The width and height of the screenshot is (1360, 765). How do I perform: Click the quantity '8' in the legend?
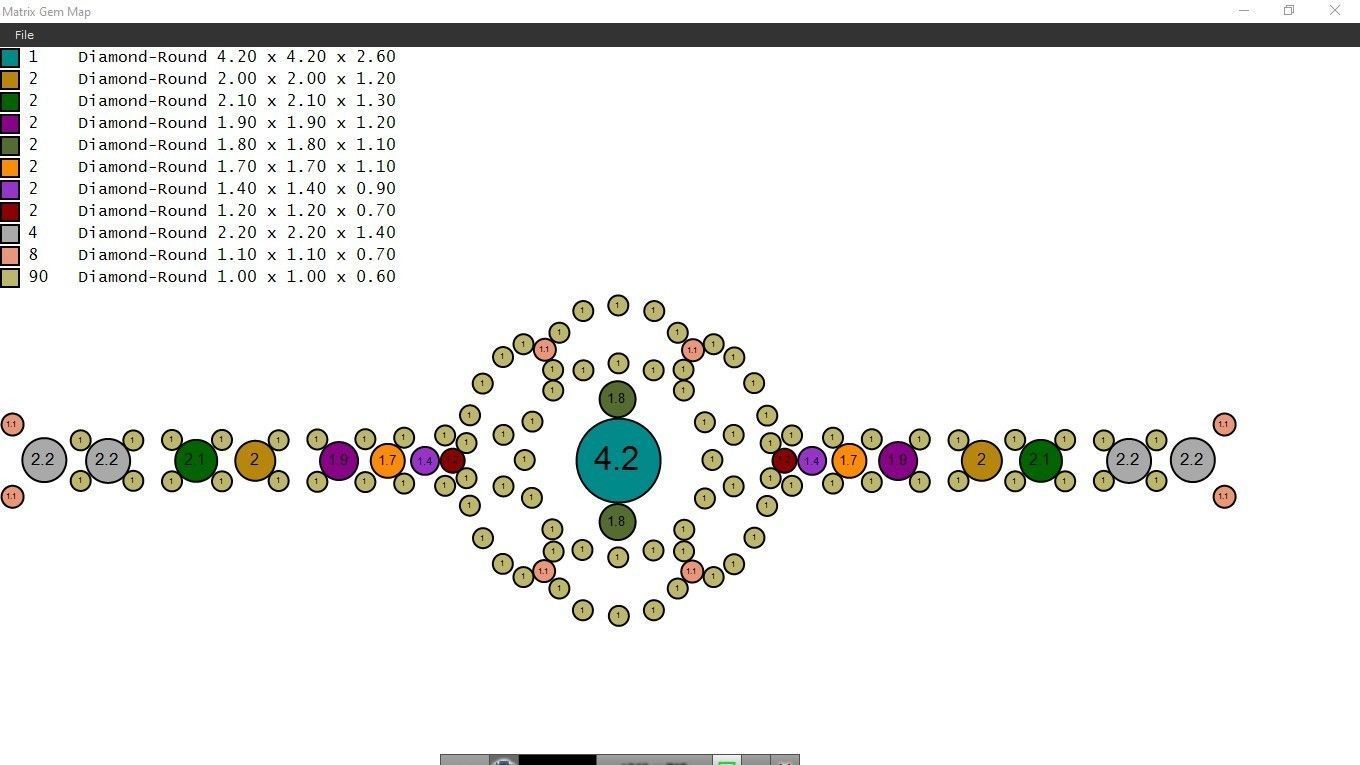[x=33, y=255]
